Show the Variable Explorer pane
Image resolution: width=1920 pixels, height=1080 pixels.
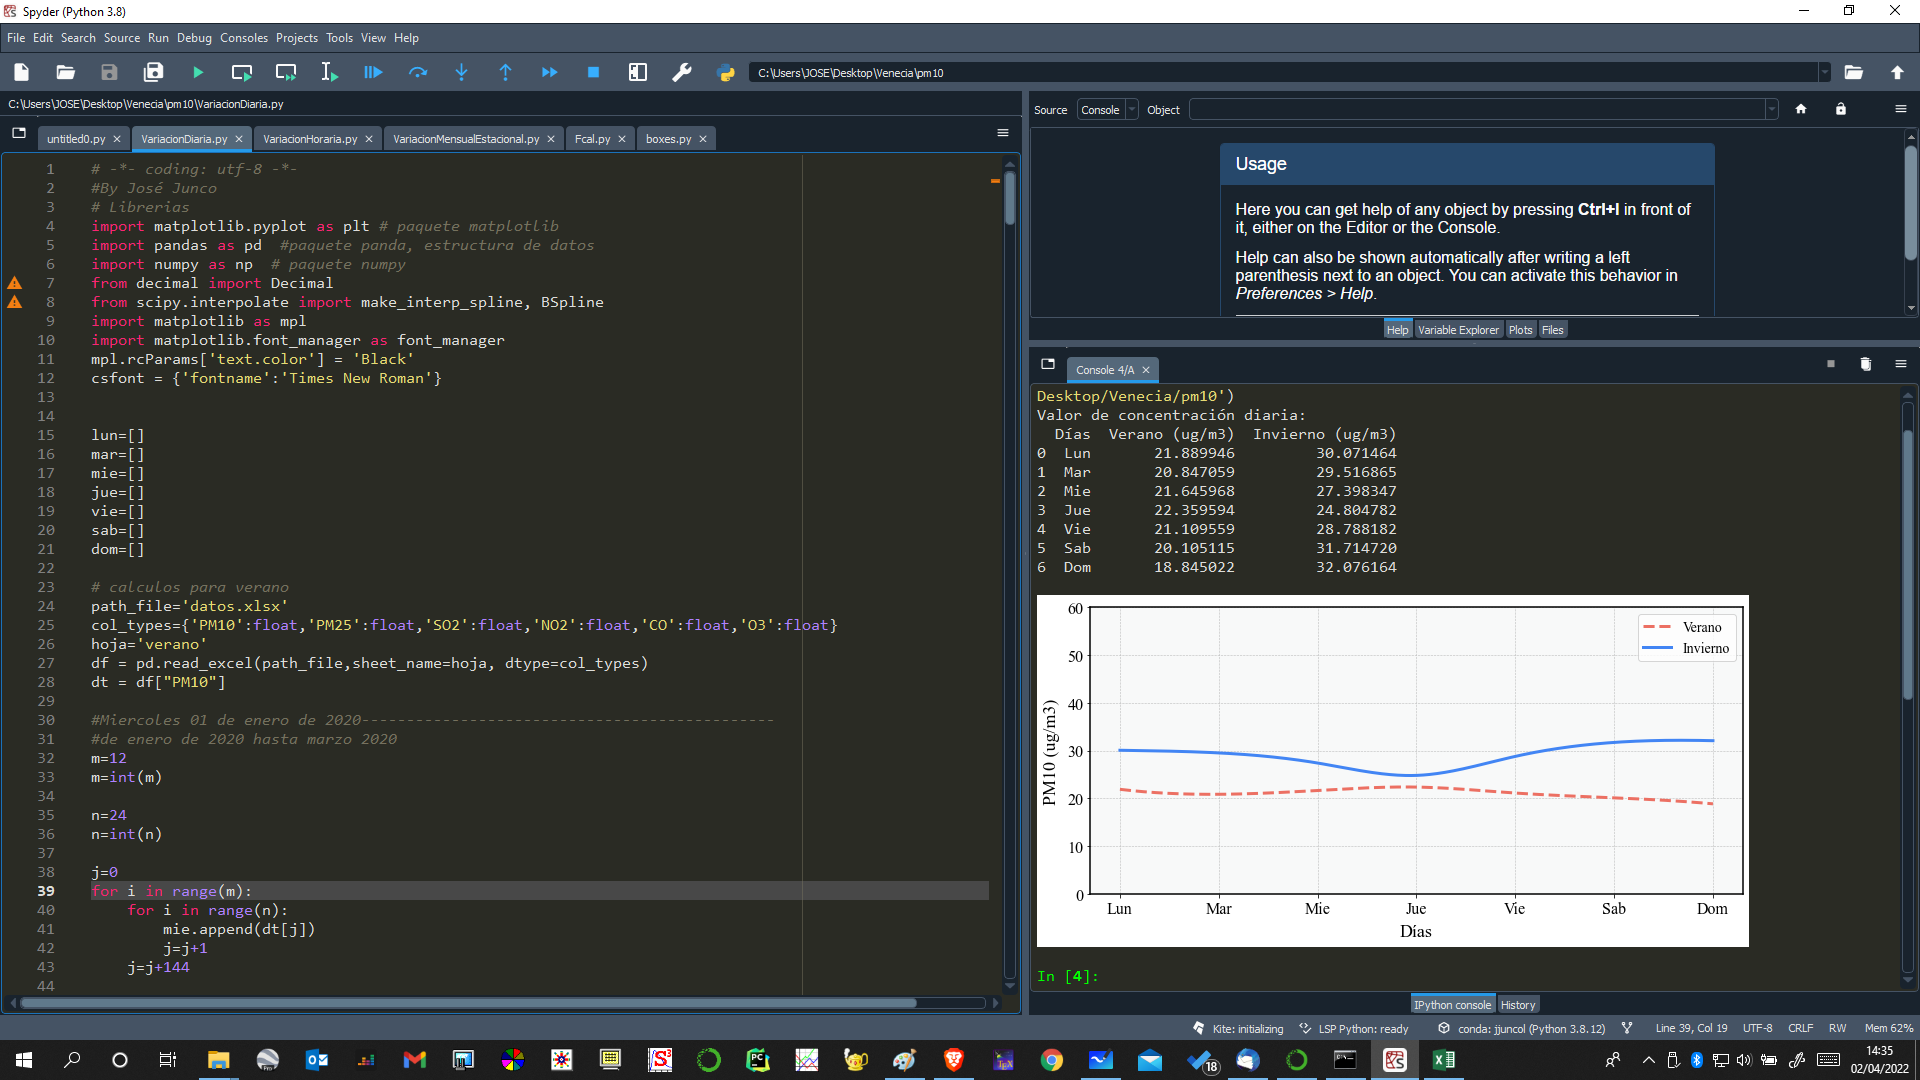1458,329
